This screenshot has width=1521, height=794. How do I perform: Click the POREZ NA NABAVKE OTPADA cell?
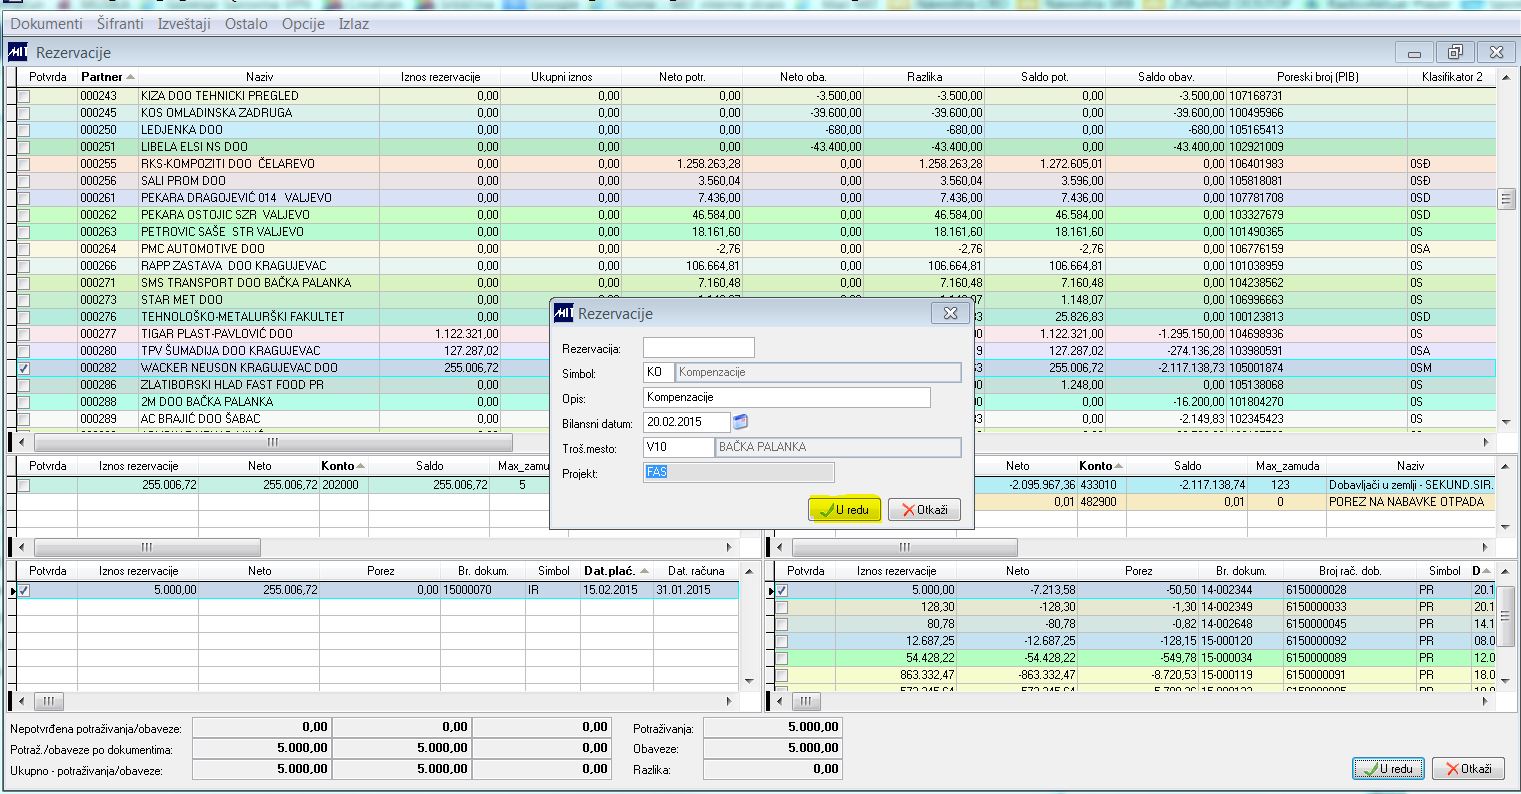1410,502
